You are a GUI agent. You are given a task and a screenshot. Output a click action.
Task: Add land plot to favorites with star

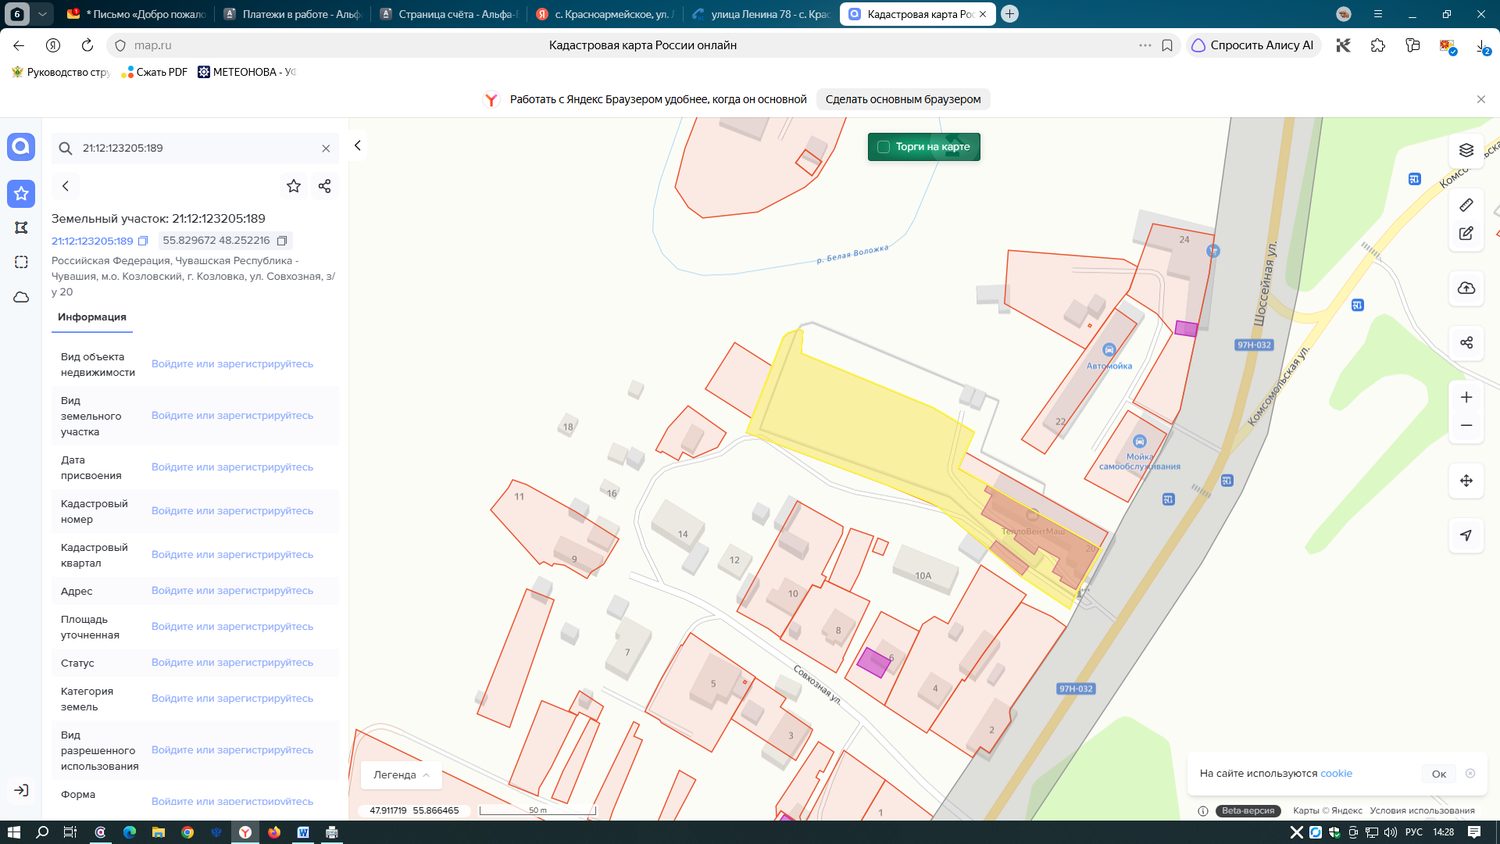tap(293, 186)
